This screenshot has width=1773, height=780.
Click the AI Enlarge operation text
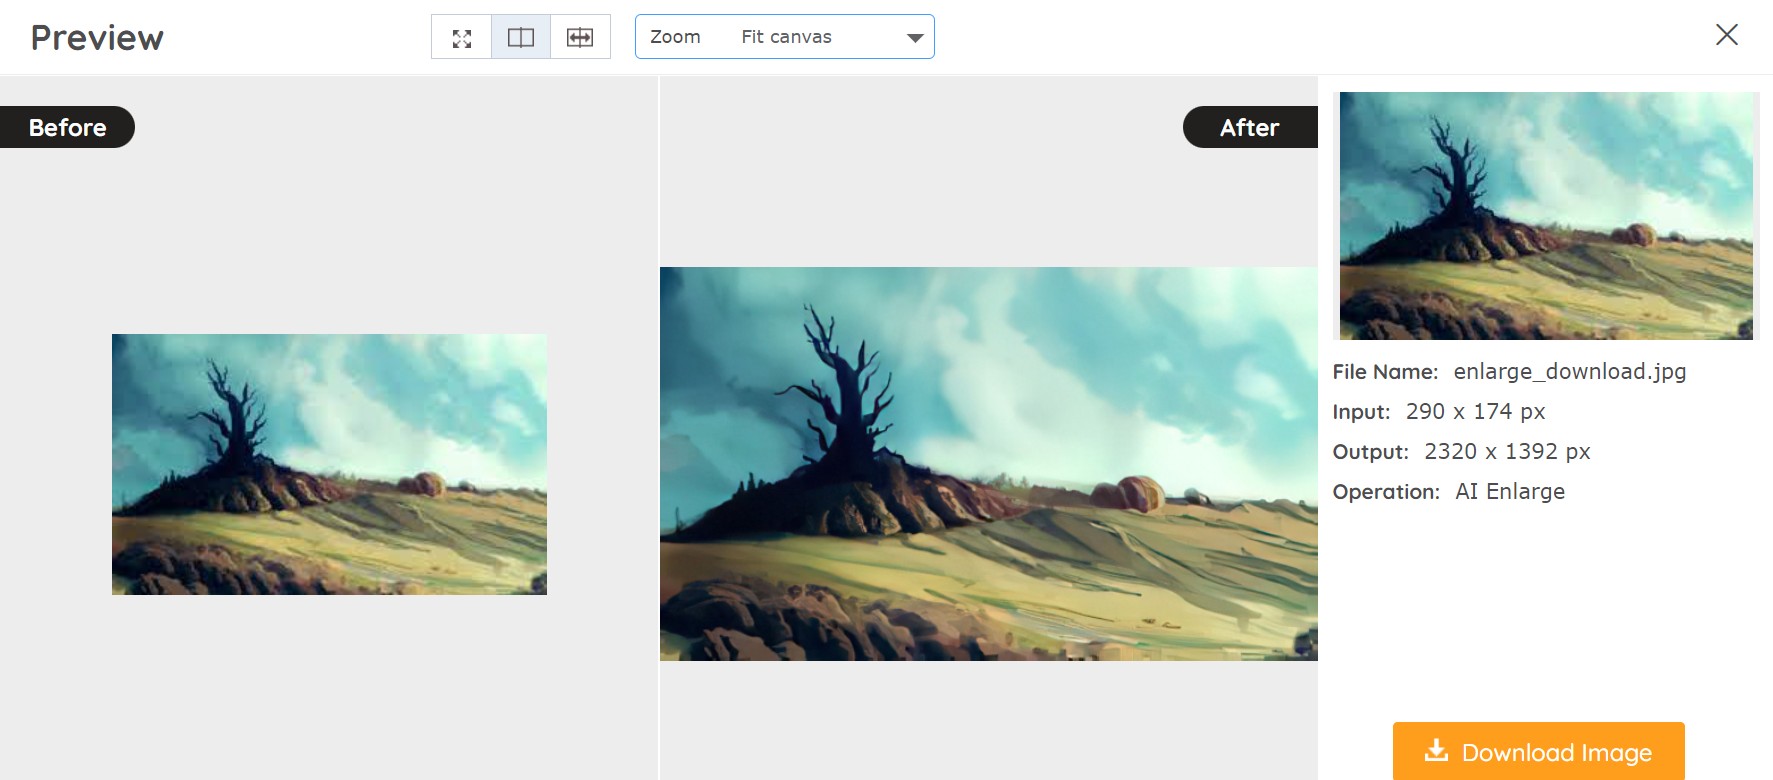(x=1509, y=492)
